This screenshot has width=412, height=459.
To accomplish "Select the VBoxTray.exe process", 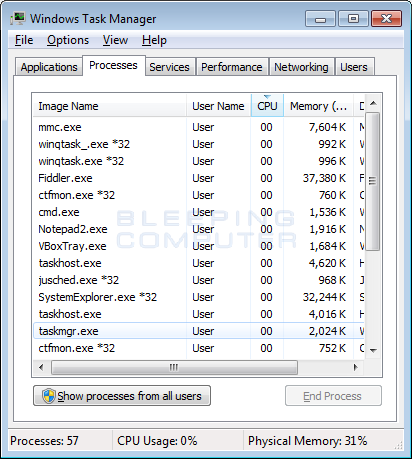I will tap(199, 246).
